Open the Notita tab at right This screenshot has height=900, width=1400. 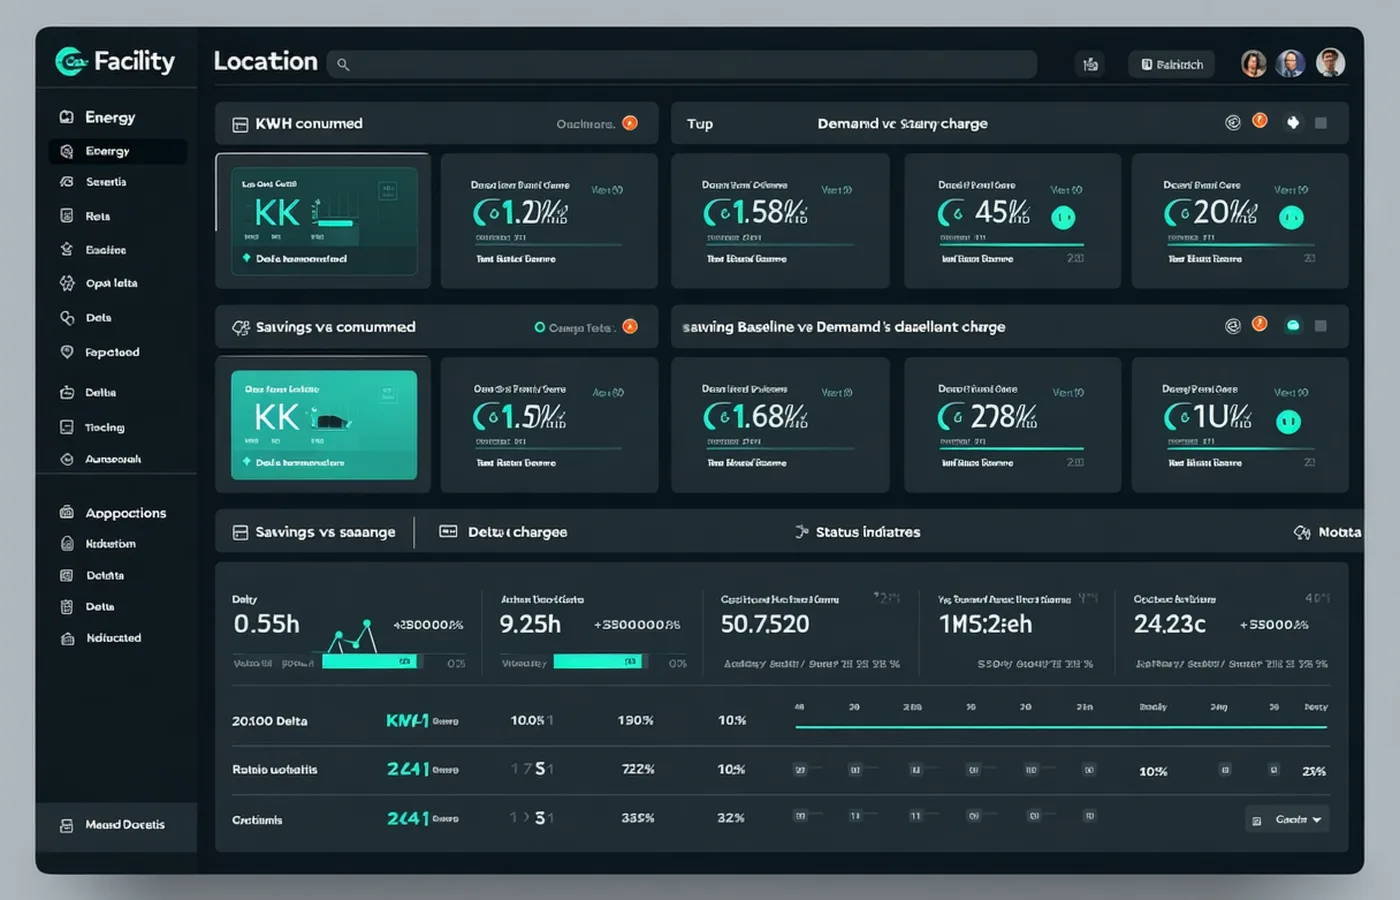click(x=1327, y=532)
